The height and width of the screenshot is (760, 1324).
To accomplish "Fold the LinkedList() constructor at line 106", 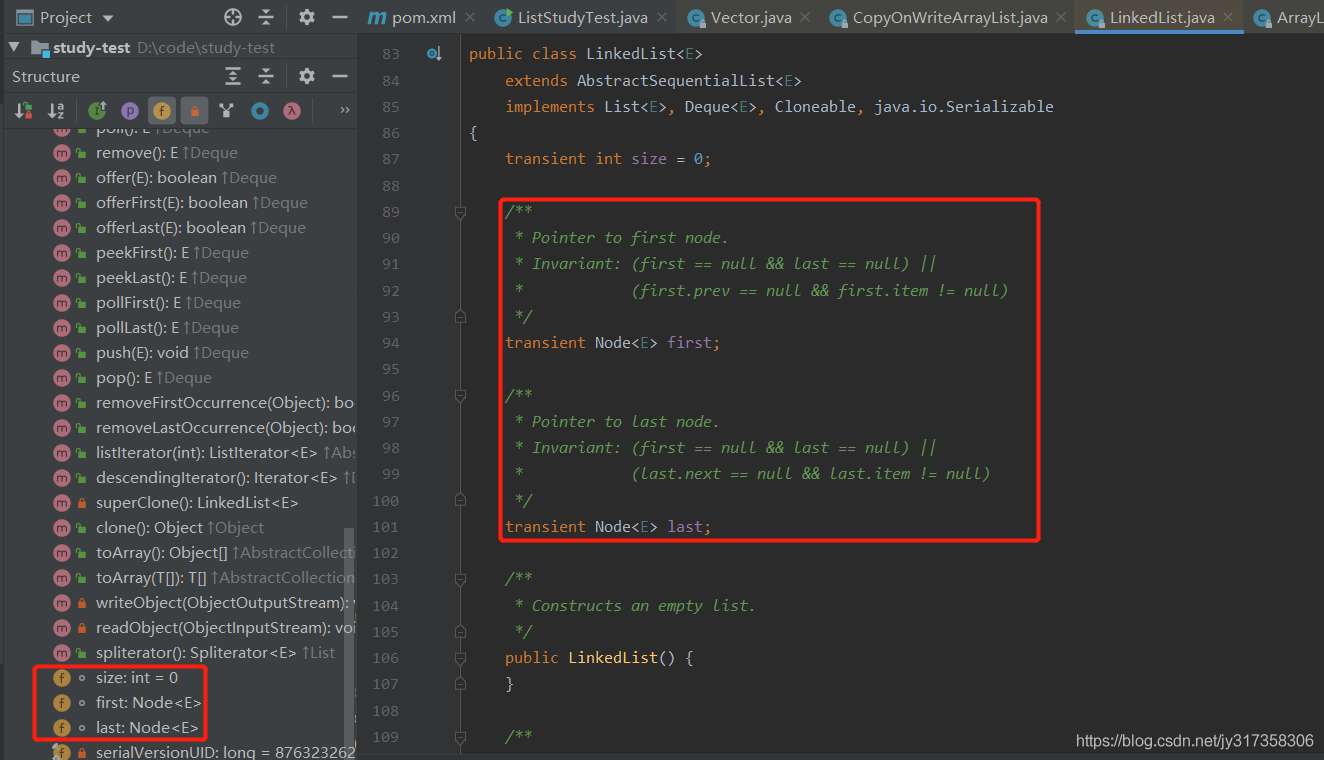I will [460, 658].
